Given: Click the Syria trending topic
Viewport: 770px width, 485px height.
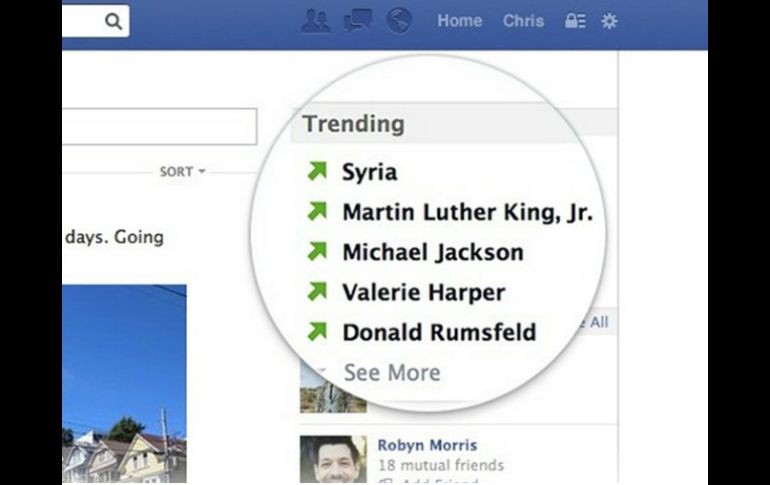Looking at the screenshot, I should point(369,172).
